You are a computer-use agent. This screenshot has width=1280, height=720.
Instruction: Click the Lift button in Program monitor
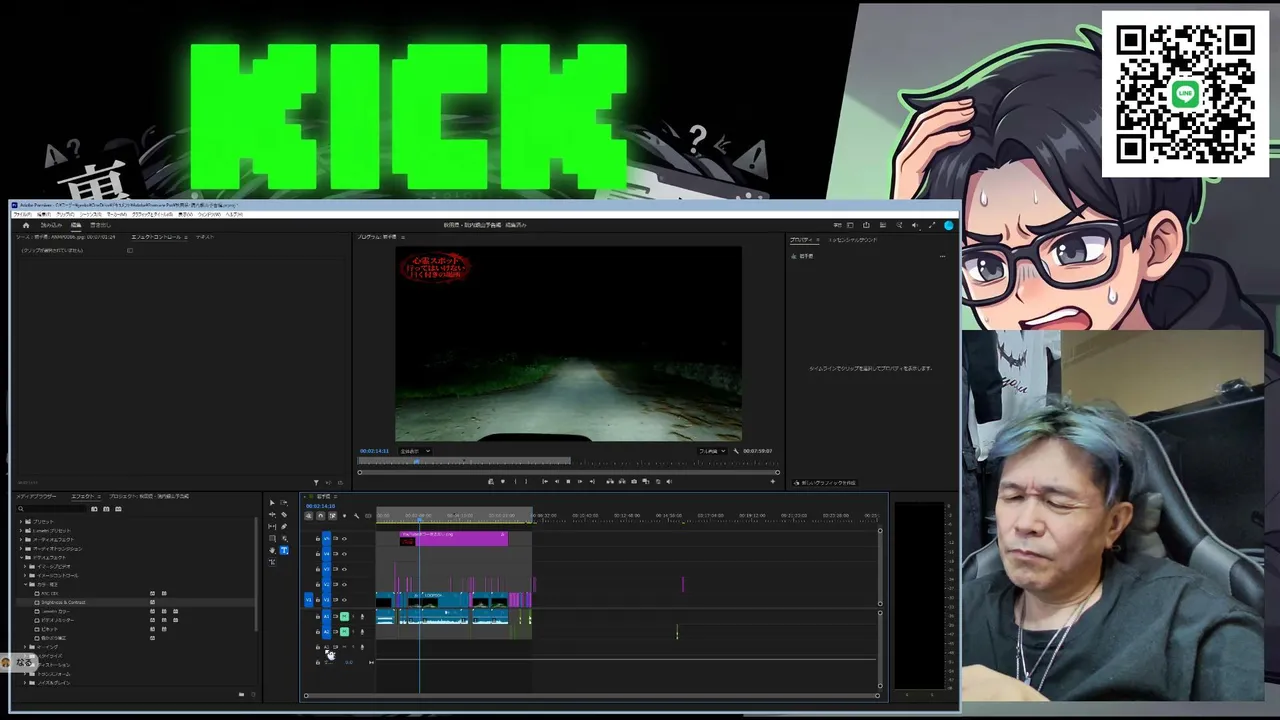[x=609, y=481]
